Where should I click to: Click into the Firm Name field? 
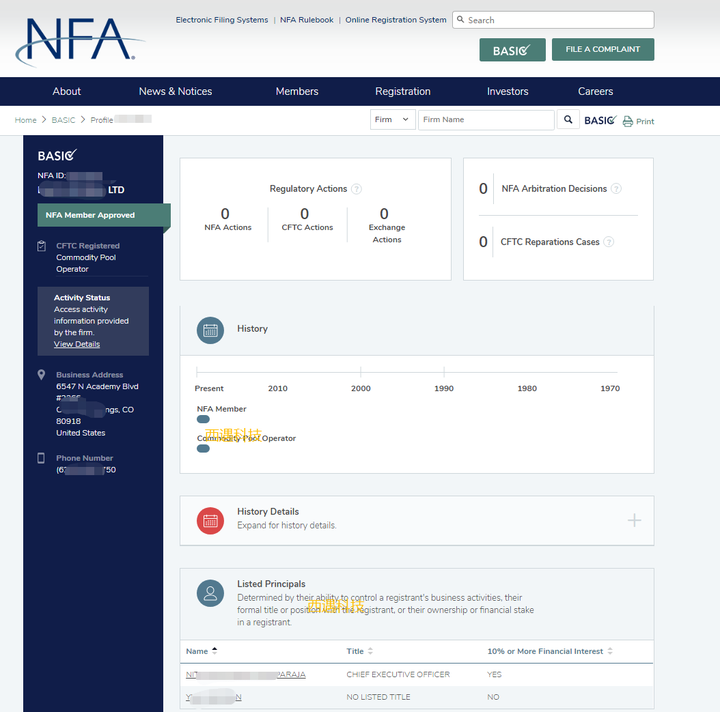[x=486, y=120]
